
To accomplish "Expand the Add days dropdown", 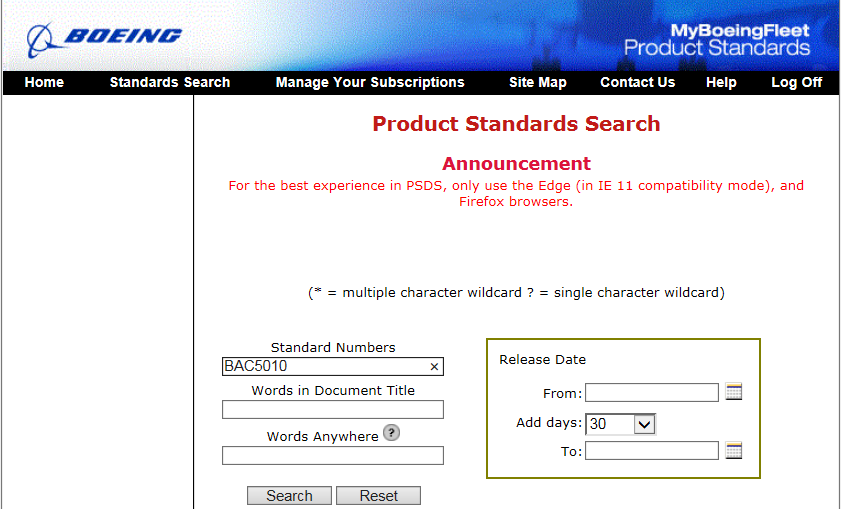I will [x=644, y=424].
